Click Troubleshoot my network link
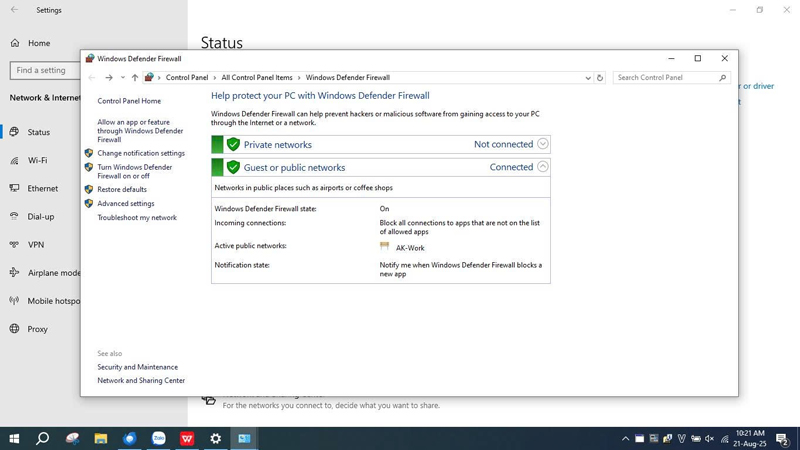The height and width of the screenshot is (450, 800). (137, 217)
